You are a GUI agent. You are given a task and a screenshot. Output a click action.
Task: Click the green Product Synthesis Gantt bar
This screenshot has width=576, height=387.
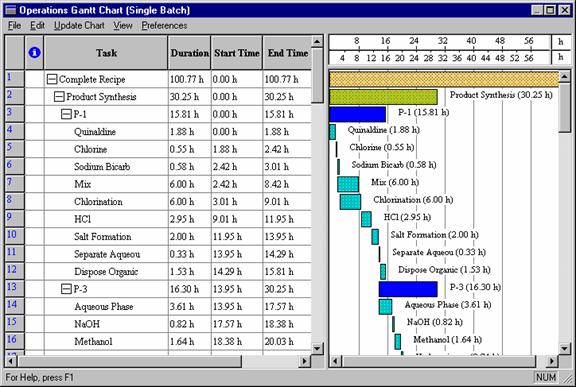383,97
